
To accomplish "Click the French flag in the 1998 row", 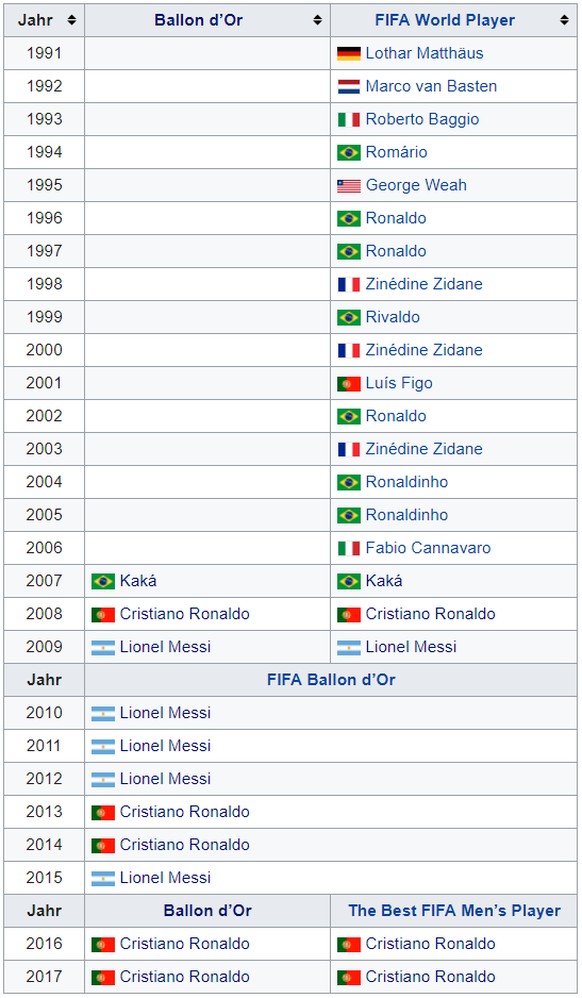I will click(348, 285).
